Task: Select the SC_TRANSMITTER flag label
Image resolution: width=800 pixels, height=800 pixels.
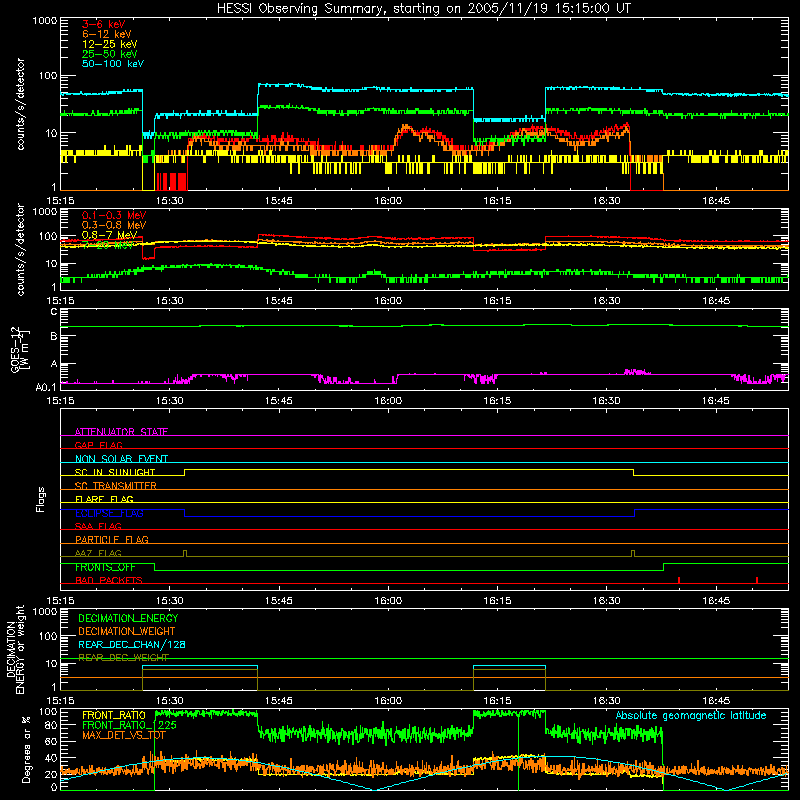Action: (116, 486)
